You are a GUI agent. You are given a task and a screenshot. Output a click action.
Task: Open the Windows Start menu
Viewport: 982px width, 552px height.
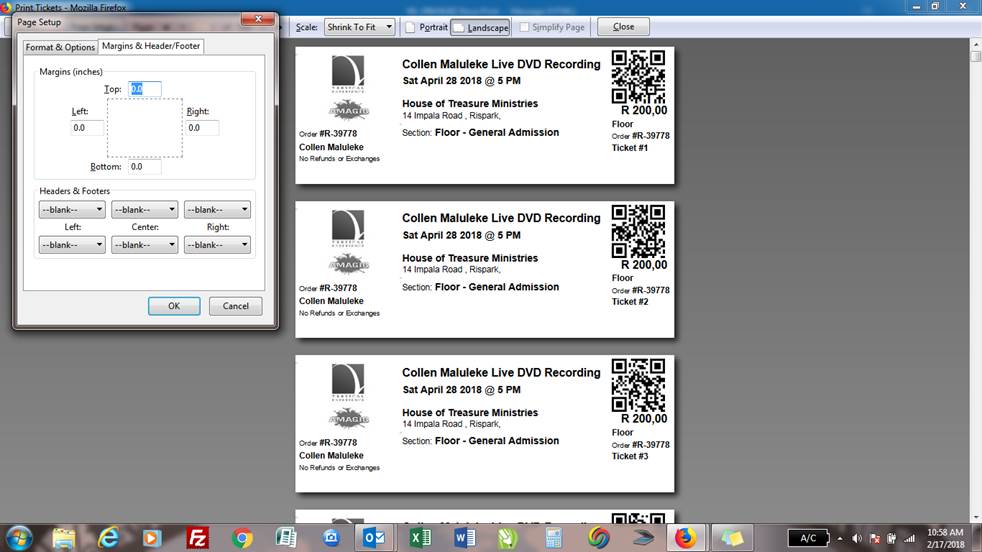coord(19,538)
